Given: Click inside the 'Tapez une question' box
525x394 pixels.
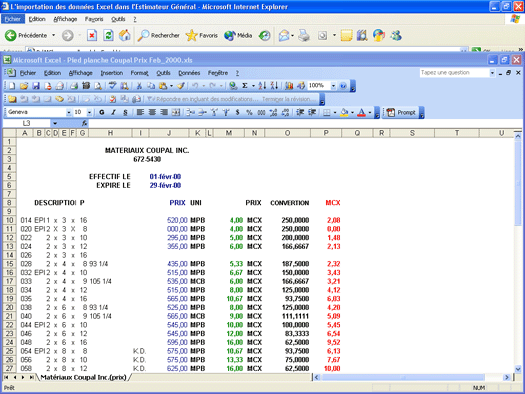Looking at the screenshot, I should (x=454, y=73).
